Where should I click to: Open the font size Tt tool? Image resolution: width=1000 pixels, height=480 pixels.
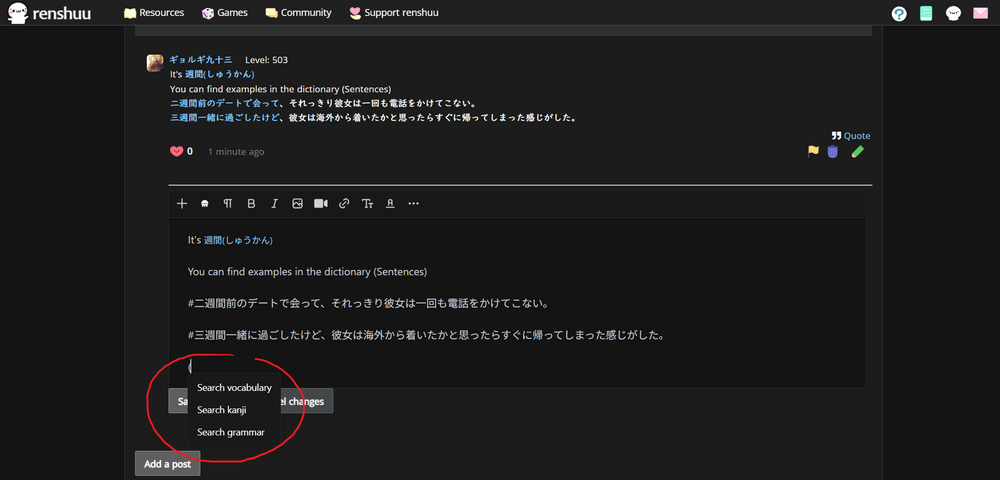367,203
